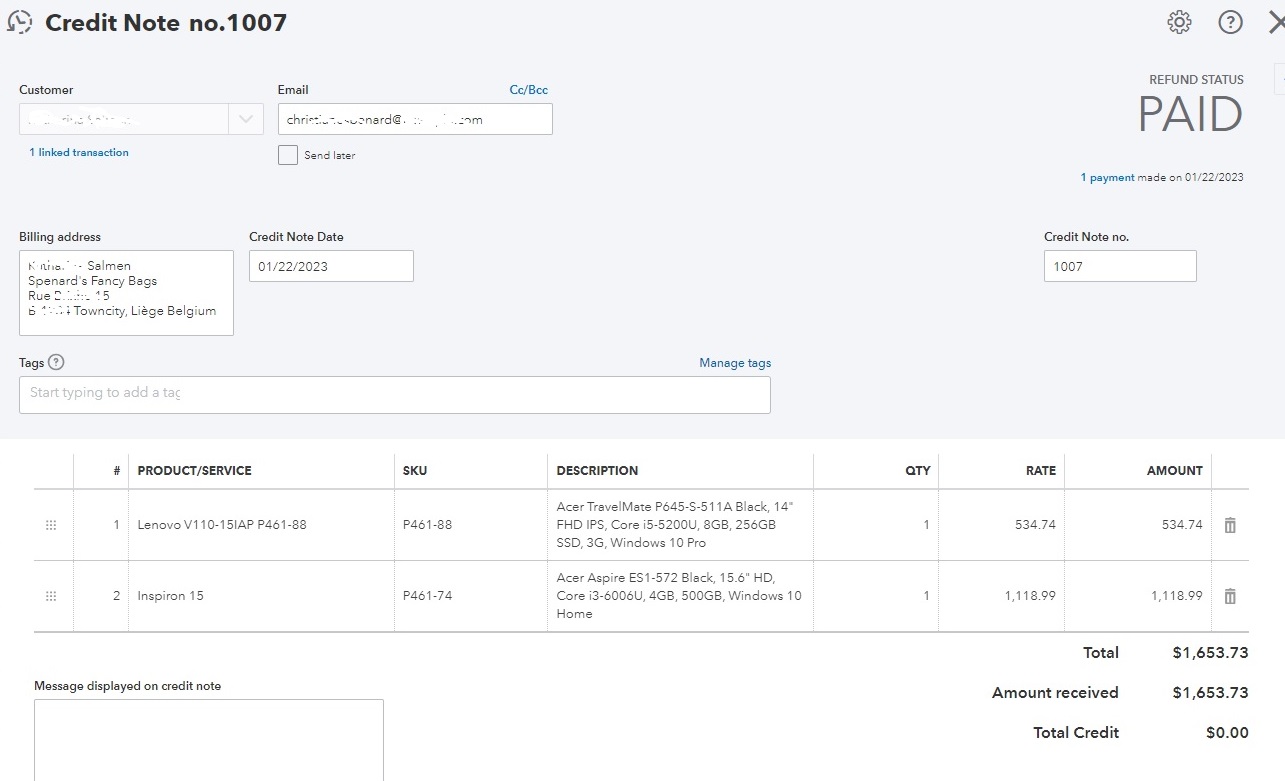Viewport: 1285px width, 781px height.
Task: Click the help question mark icon
Action: 1230,22
